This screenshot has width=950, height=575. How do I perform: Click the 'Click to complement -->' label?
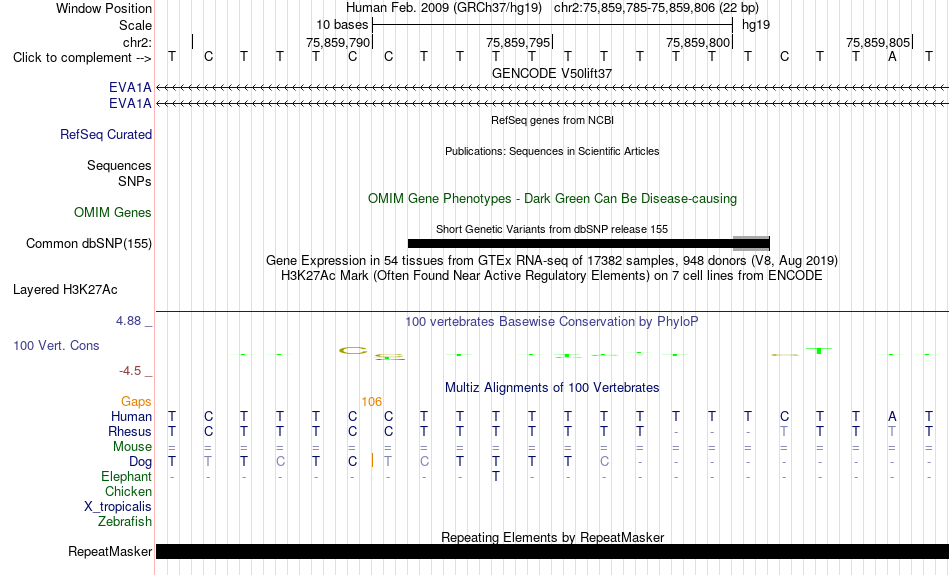(82, 58)
